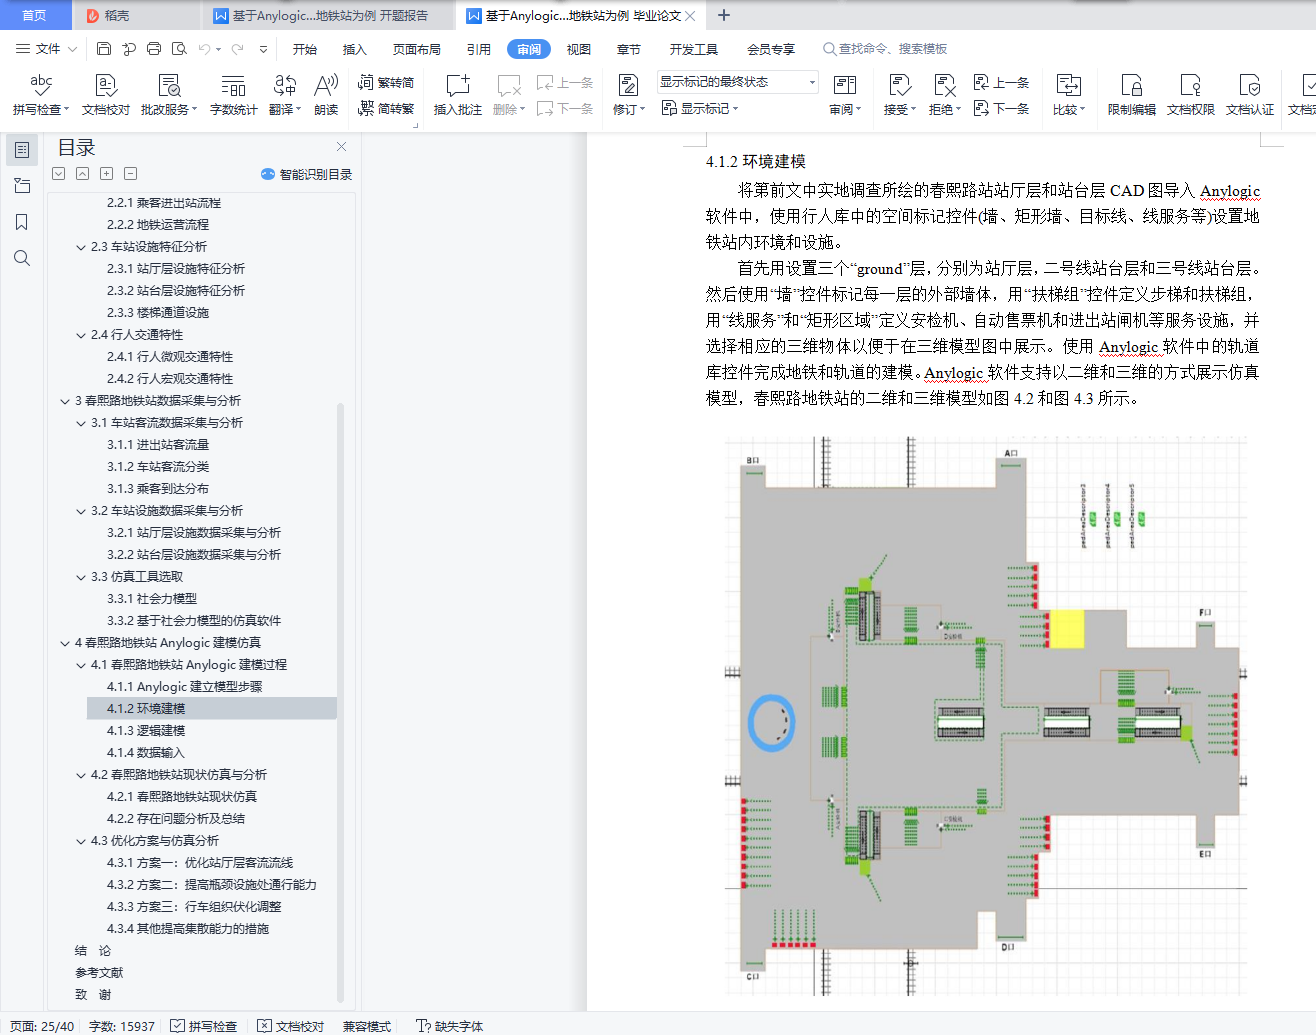This screenshot has height=1035, width=1316.
Task: Collapse the 2.3 车站设施特征分析 heading
Action: 81,247
